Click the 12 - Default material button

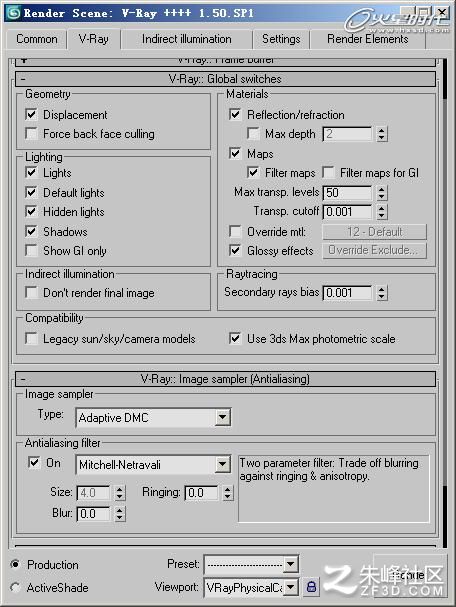pos(374,232)
